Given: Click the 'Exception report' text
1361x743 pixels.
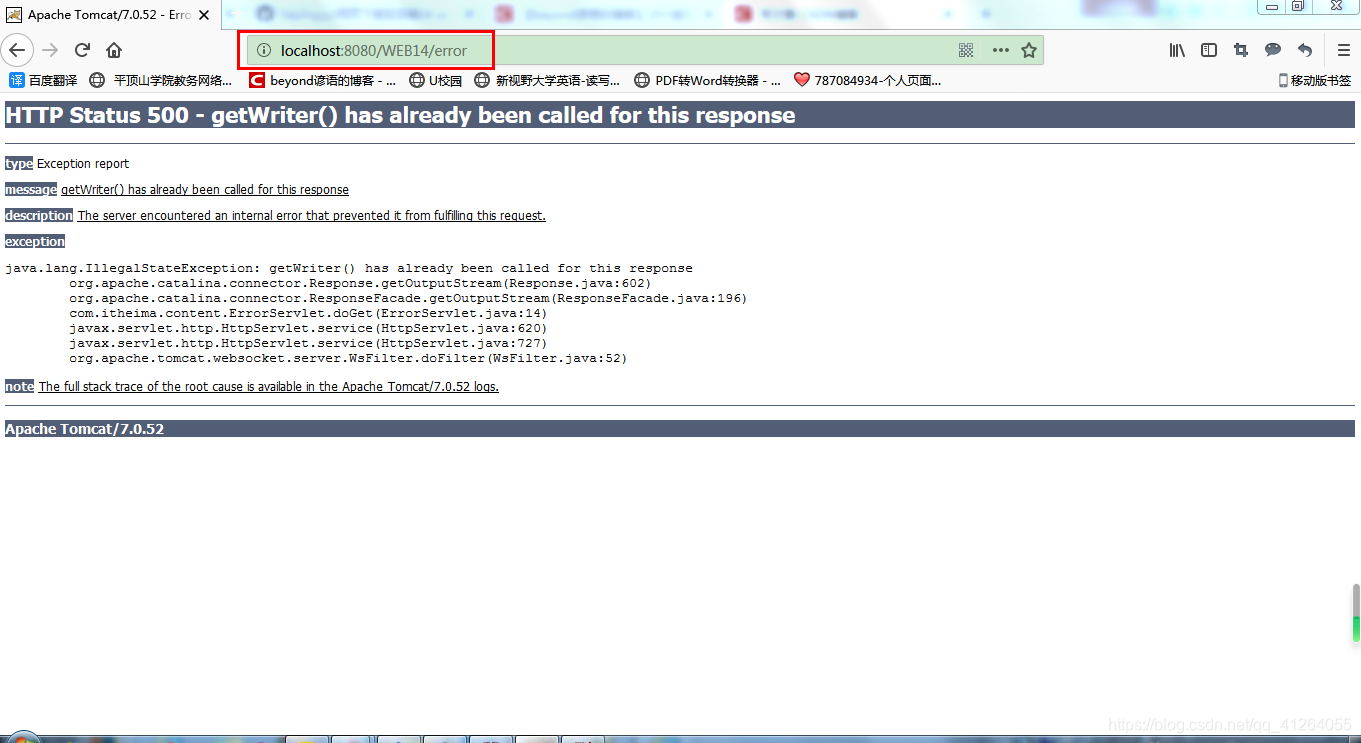Looking at the screenshot, I should click(83, 163).
